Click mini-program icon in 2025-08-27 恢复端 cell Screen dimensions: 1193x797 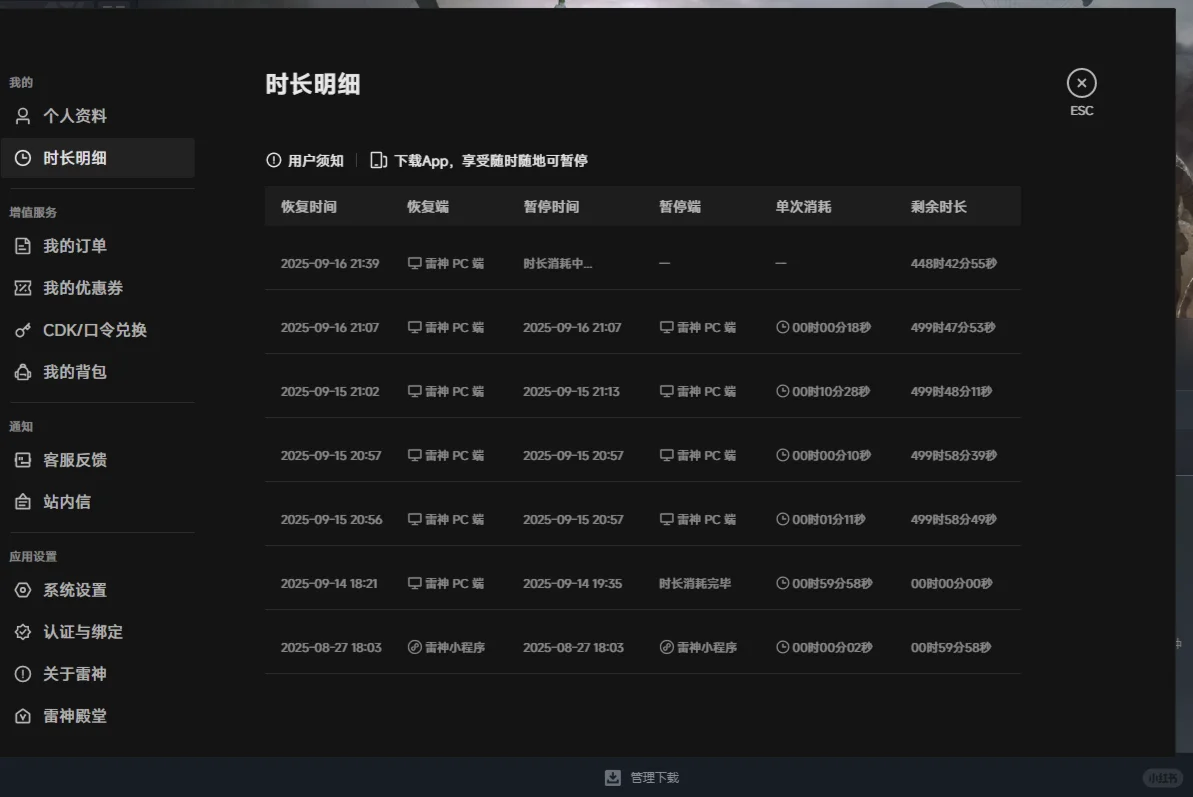[x=415, y=647]
